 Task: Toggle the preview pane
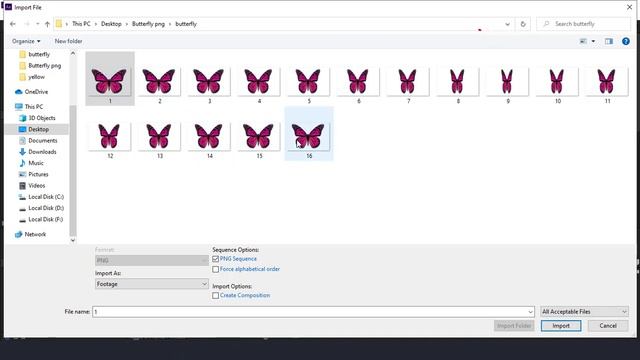click(x=609, y=41)
